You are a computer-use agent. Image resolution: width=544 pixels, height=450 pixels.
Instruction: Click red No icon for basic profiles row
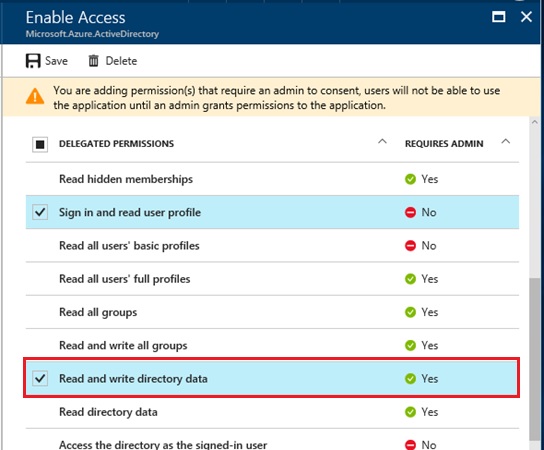pos(410,246)
